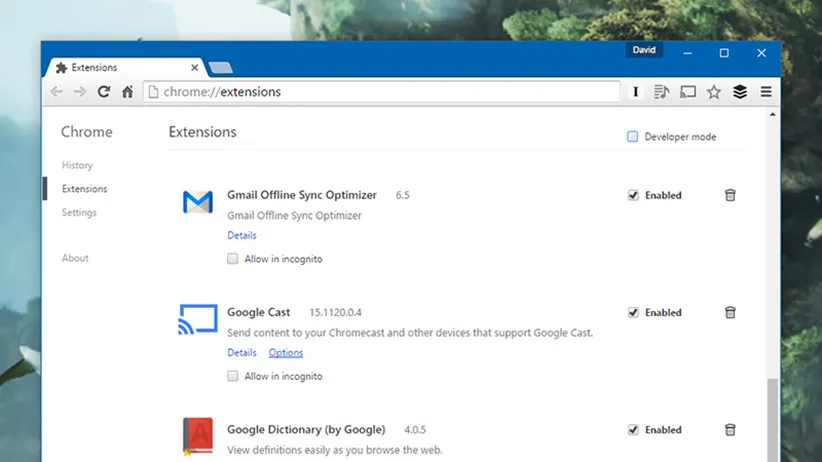
Task: Remove Gmail Offline Sync Optimizer via trash icon
Action: [x=730, y=195]
